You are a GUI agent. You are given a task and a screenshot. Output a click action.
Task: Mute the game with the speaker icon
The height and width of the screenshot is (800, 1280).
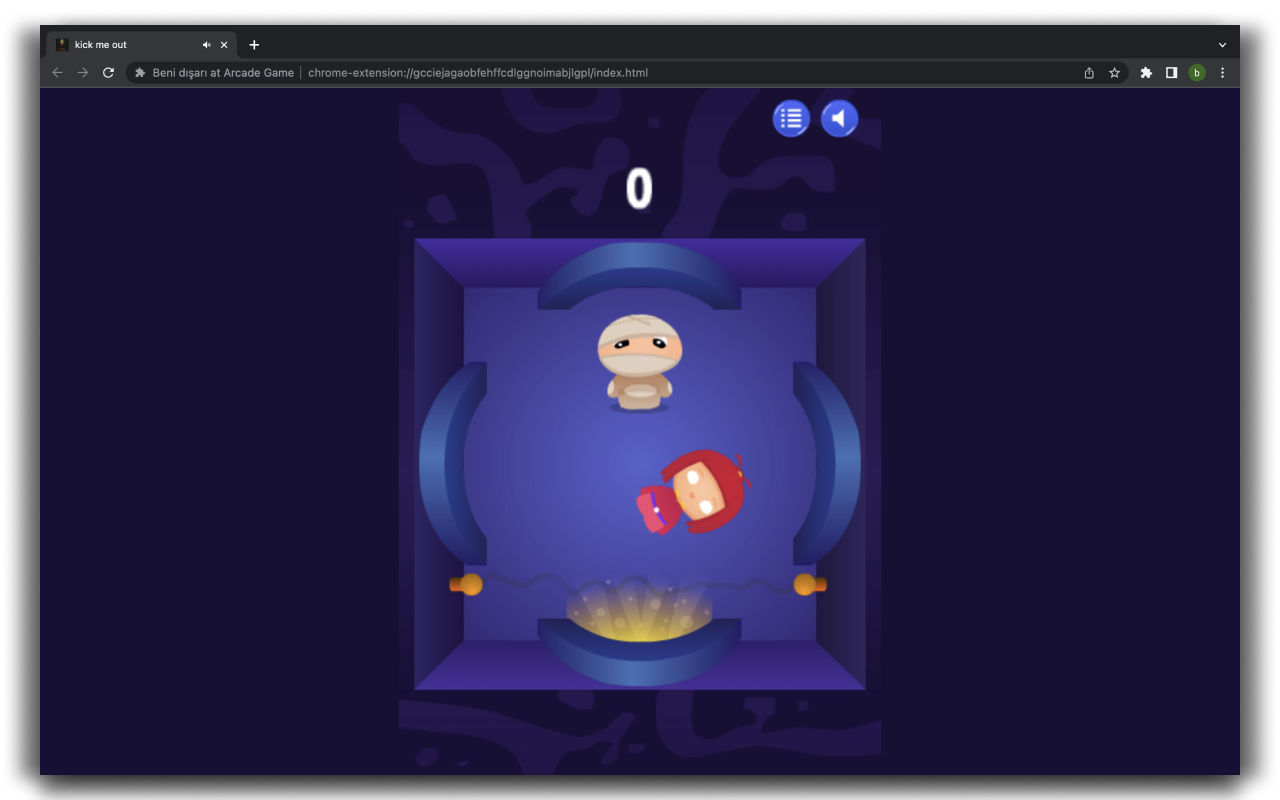[839, 118]
